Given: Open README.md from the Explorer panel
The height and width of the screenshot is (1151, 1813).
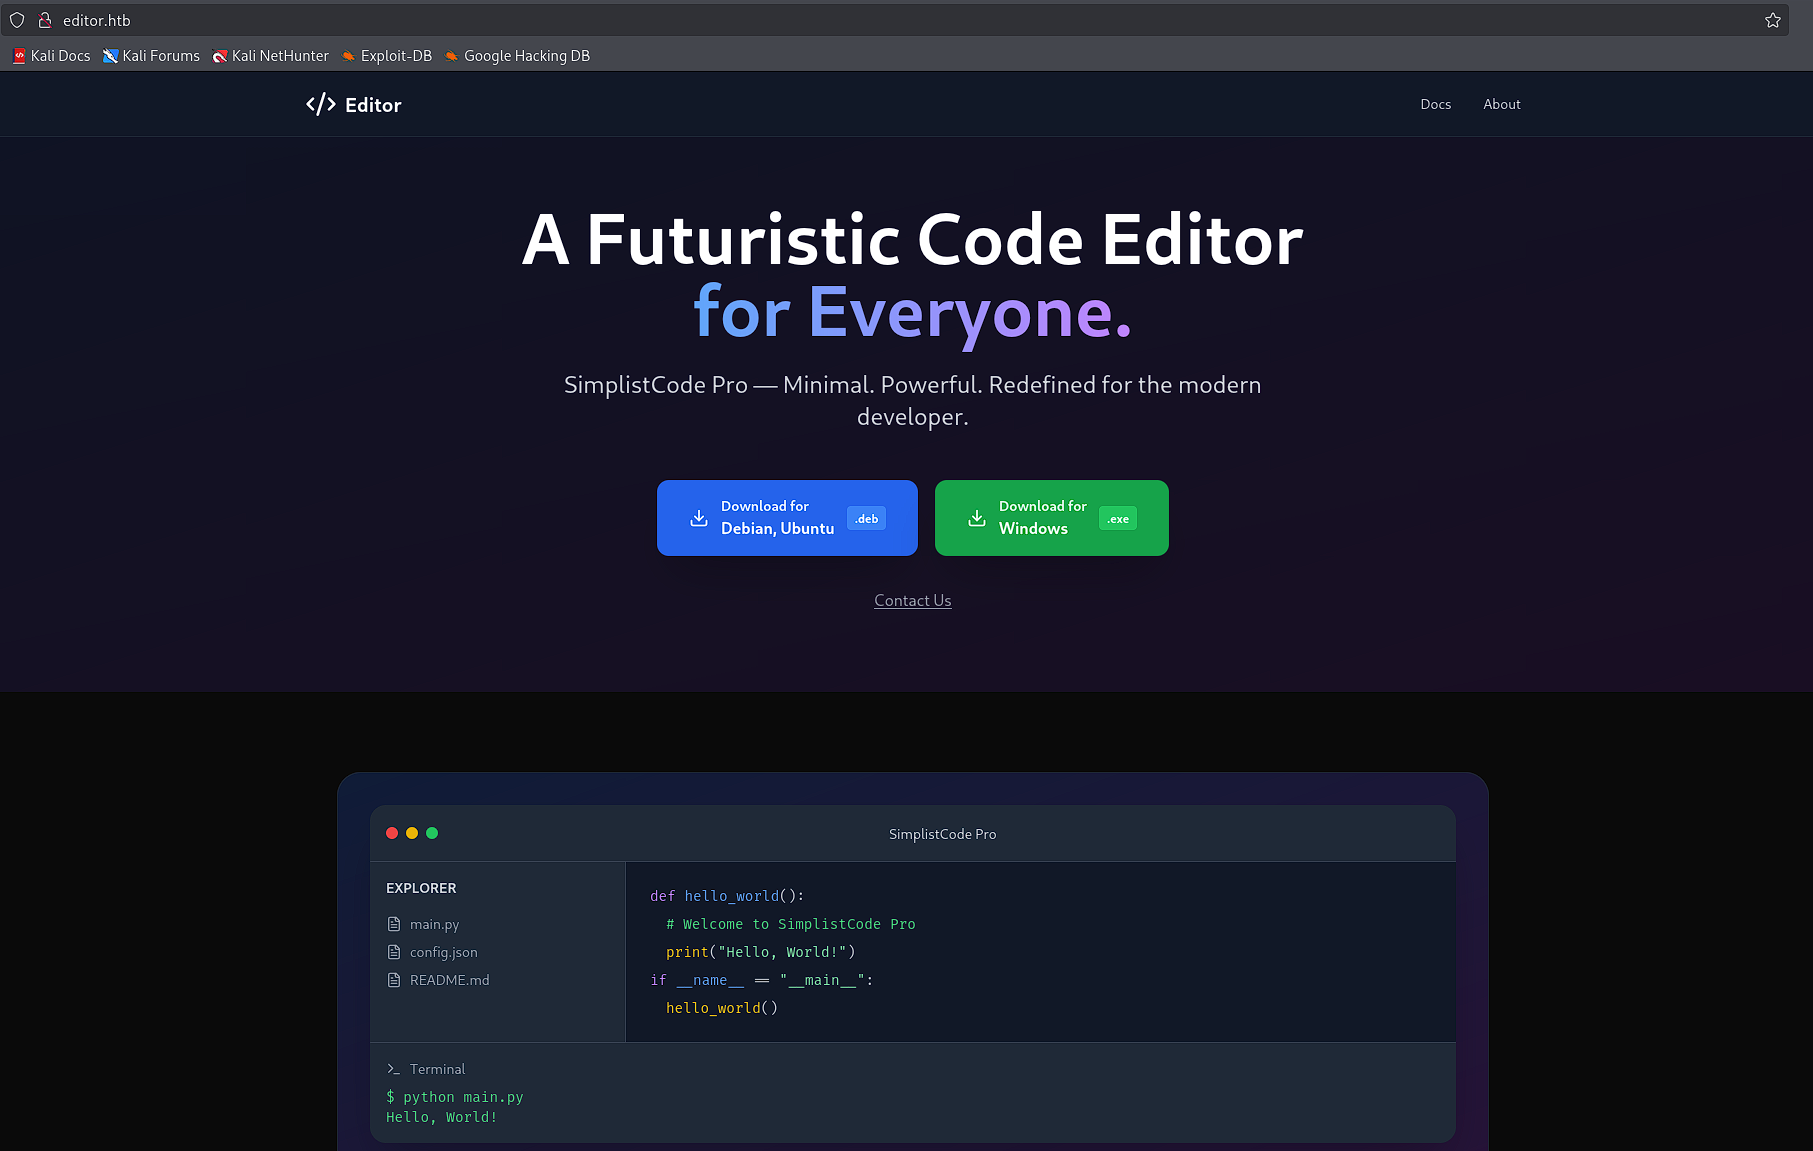Looking at the screenshot, I should [448, 980].
